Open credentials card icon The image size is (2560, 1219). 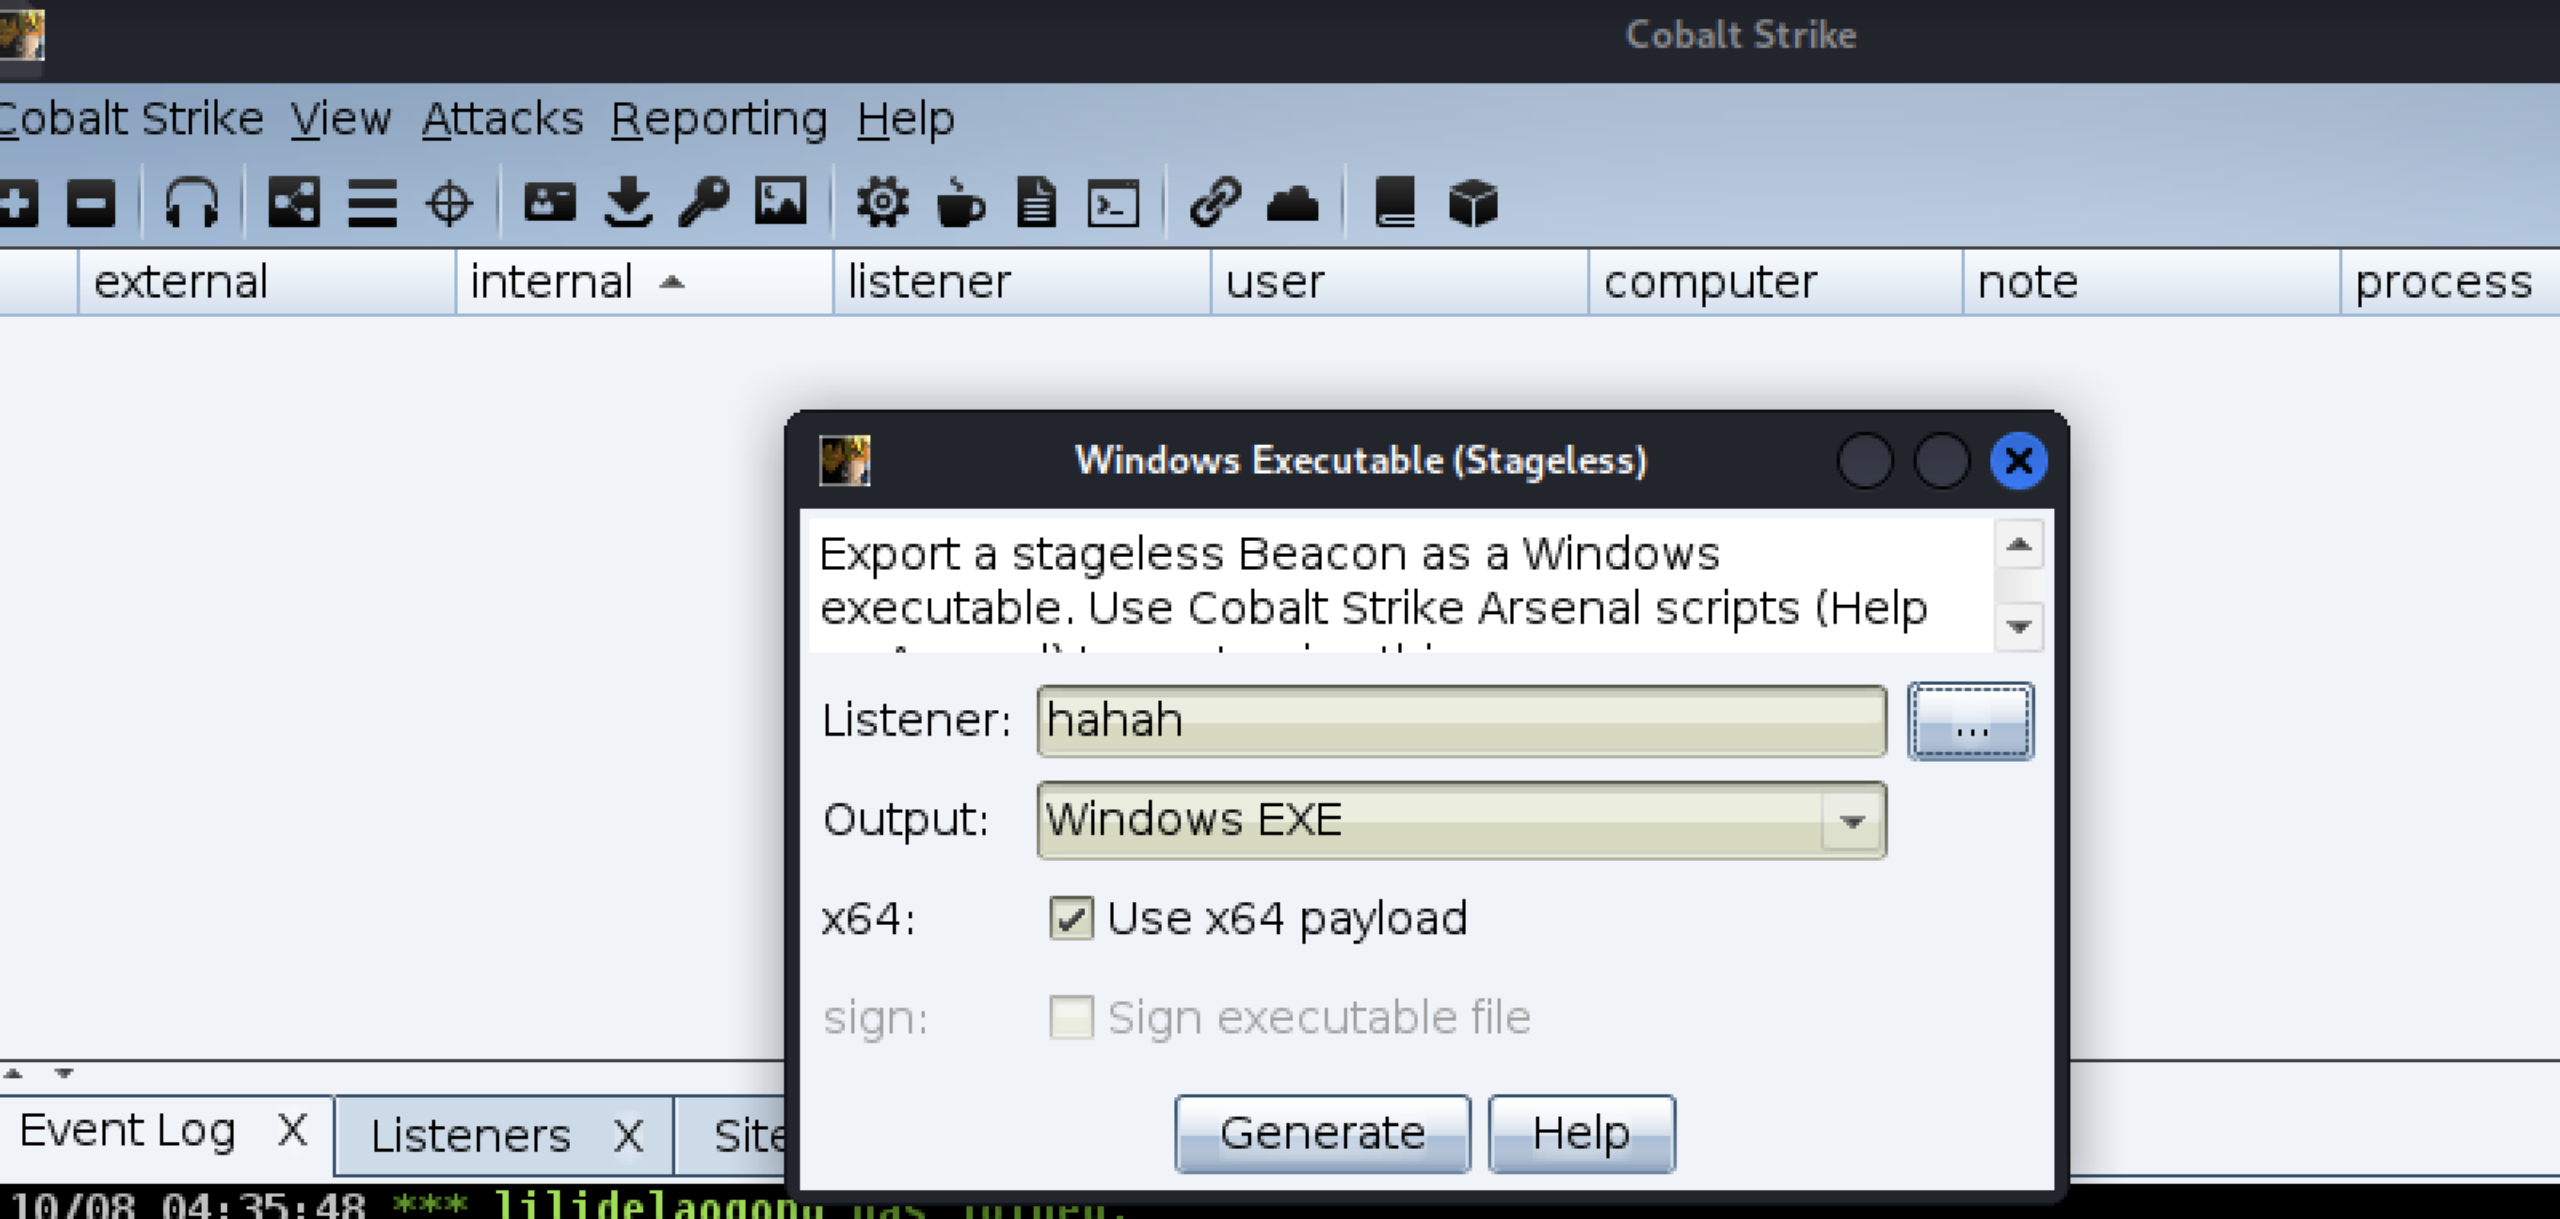(550, 203)
